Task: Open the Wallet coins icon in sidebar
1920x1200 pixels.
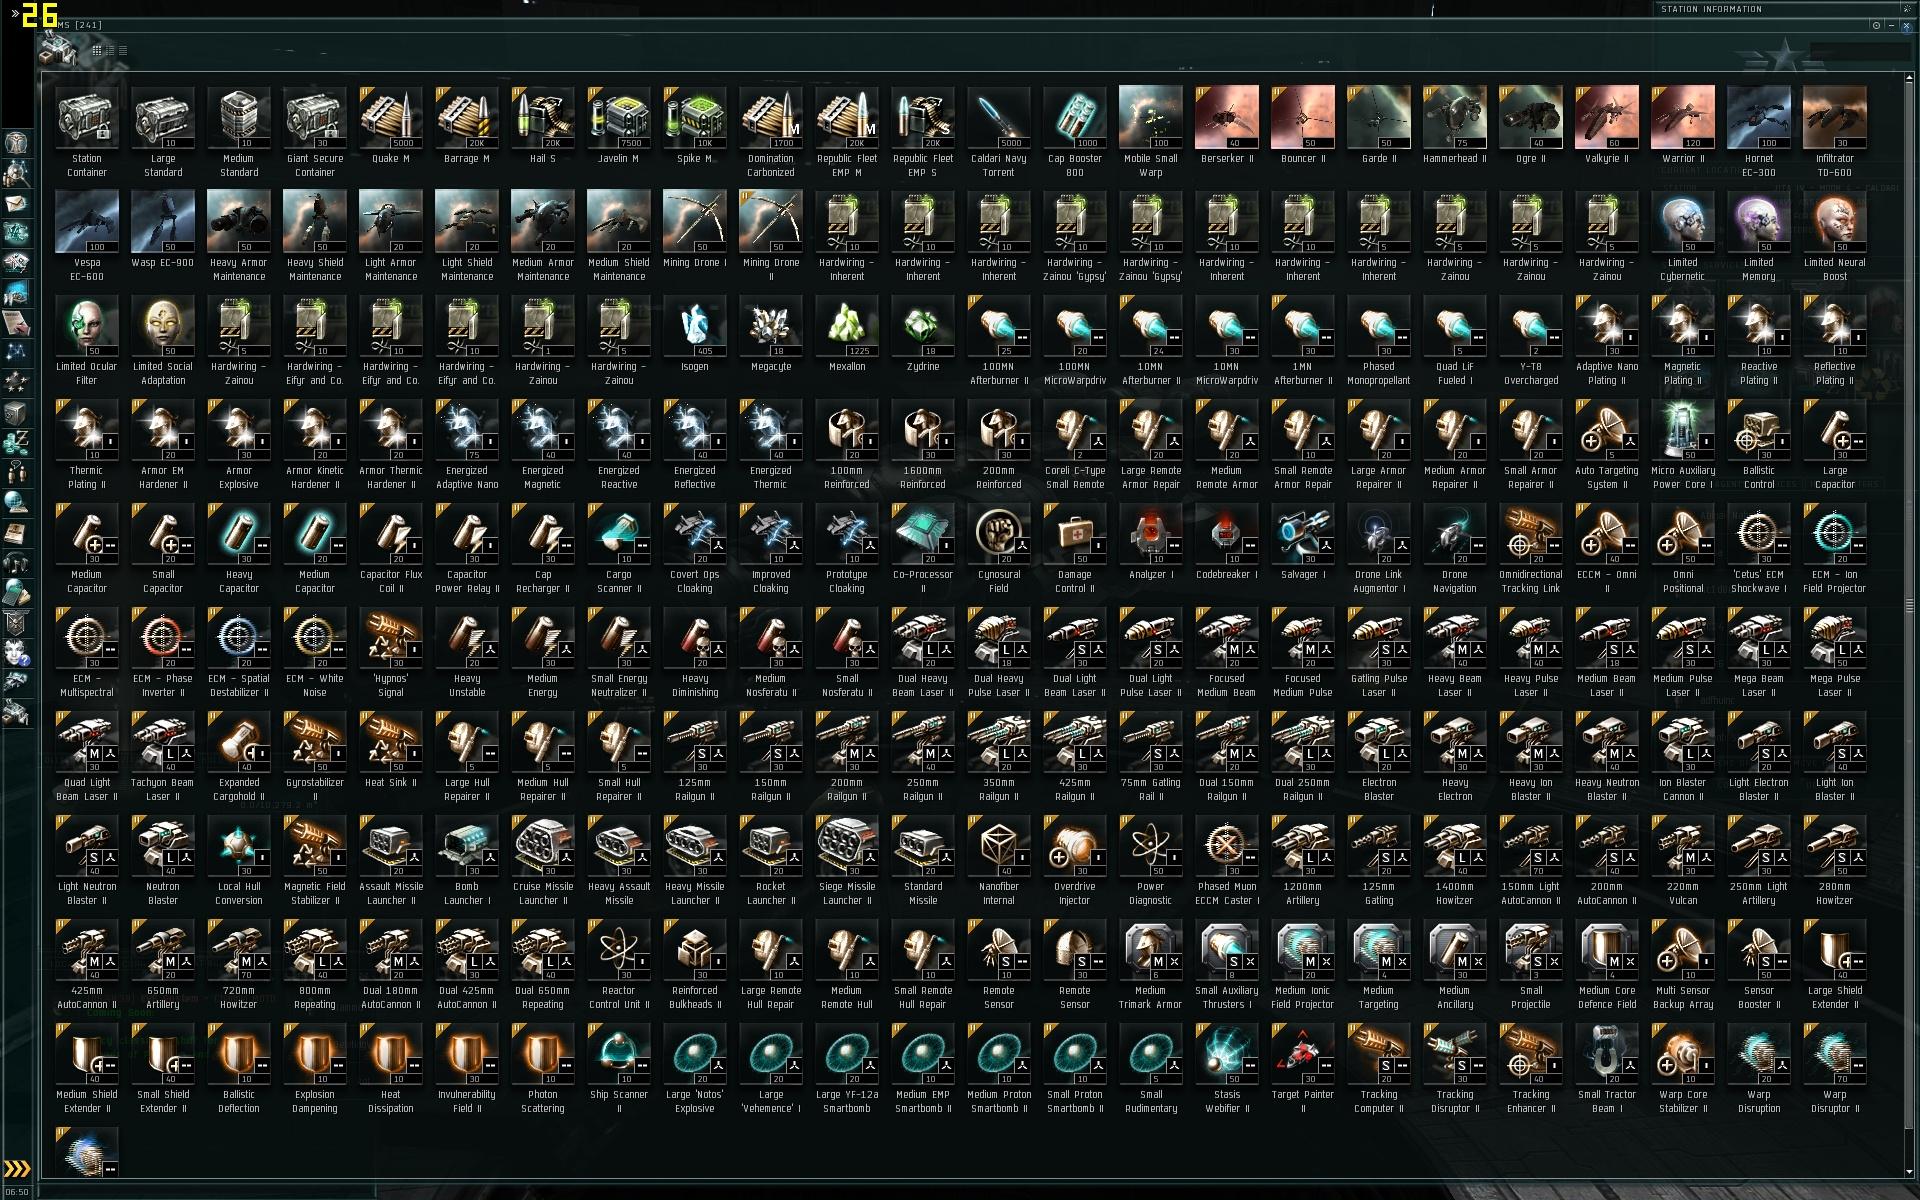Action: pos(16,441)
